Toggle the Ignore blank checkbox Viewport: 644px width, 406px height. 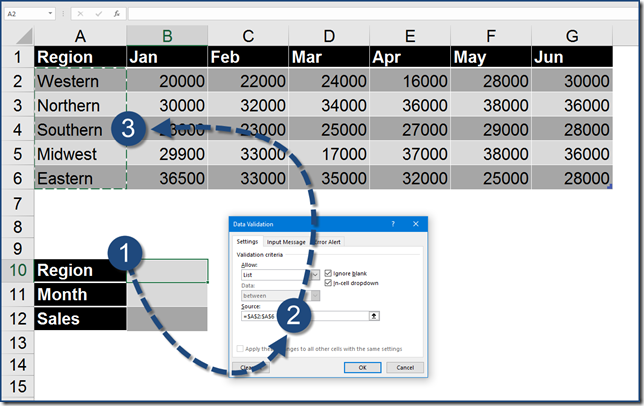click(329, 273)
